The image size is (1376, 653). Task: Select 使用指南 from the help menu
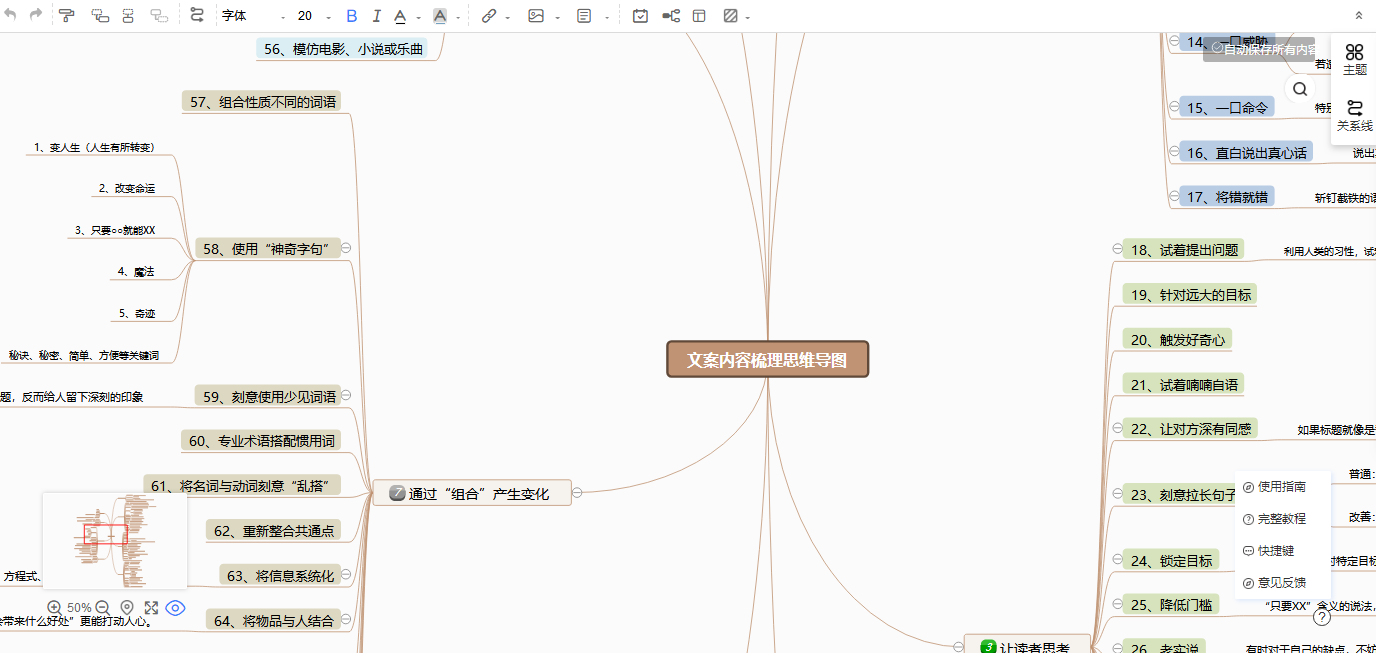(x=1281, y=487)
